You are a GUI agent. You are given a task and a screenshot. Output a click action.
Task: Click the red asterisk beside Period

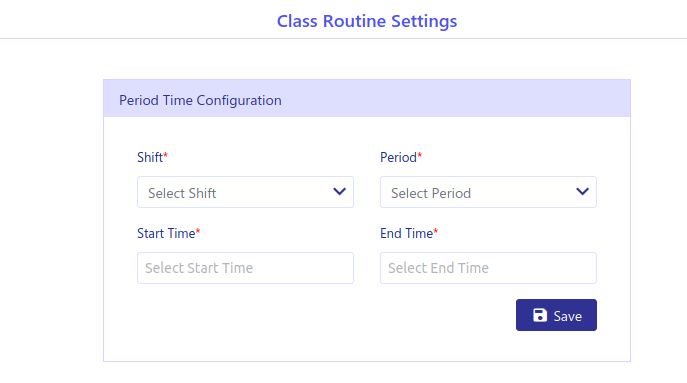click(420, 155)
